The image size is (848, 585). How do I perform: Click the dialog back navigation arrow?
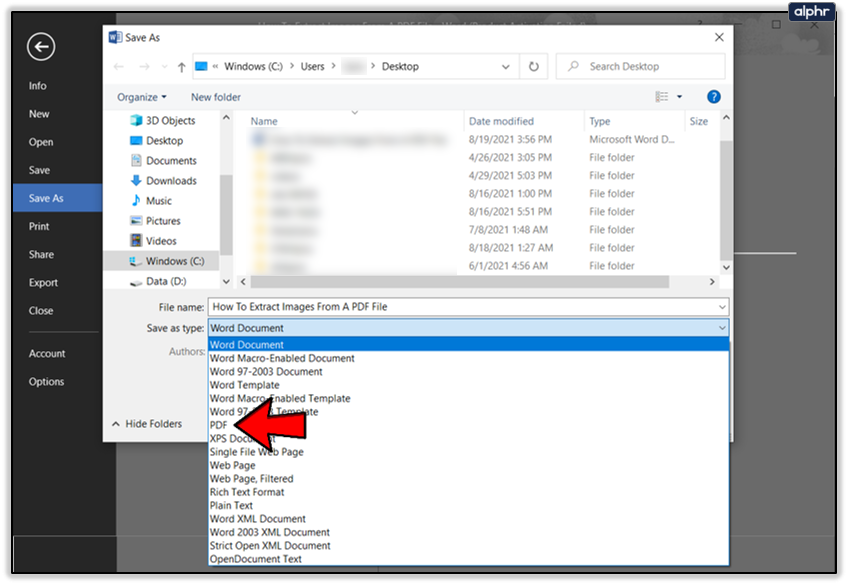(119, 67)
